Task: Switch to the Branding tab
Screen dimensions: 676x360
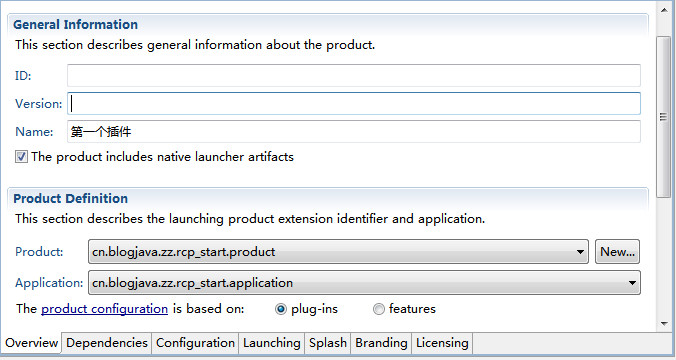Action: (x=381, y=343)
